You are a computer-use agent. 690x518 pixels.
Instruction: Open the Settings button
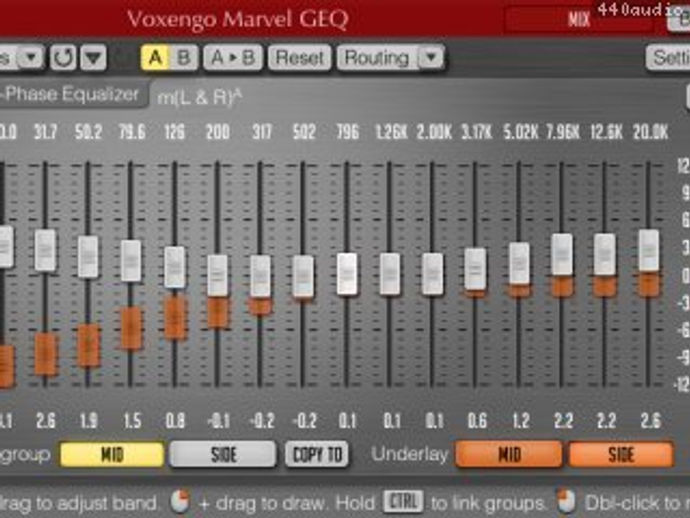point(668,58)
